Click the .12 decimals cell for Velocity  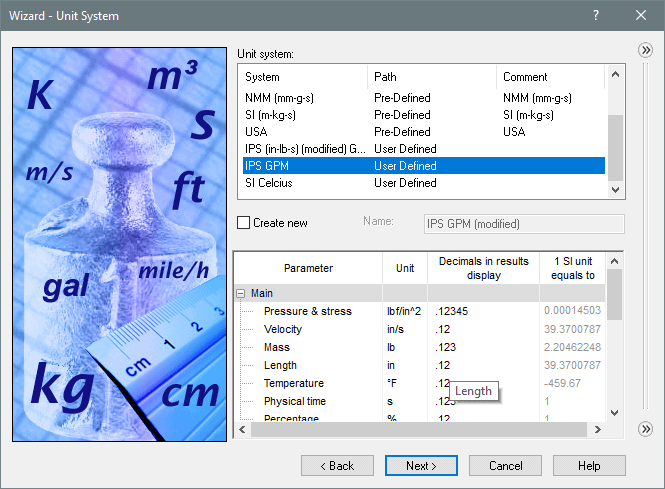(483, 329)
